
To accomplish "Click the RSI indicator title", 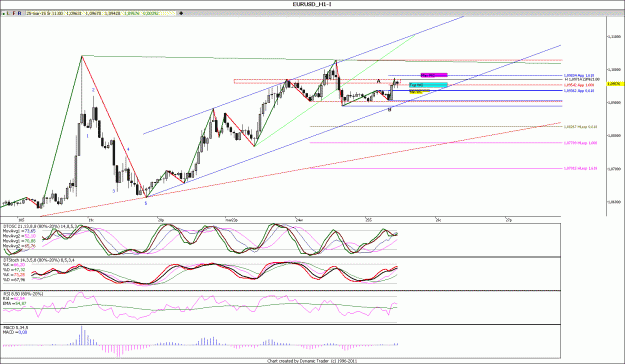I will [x=23, y=294].
